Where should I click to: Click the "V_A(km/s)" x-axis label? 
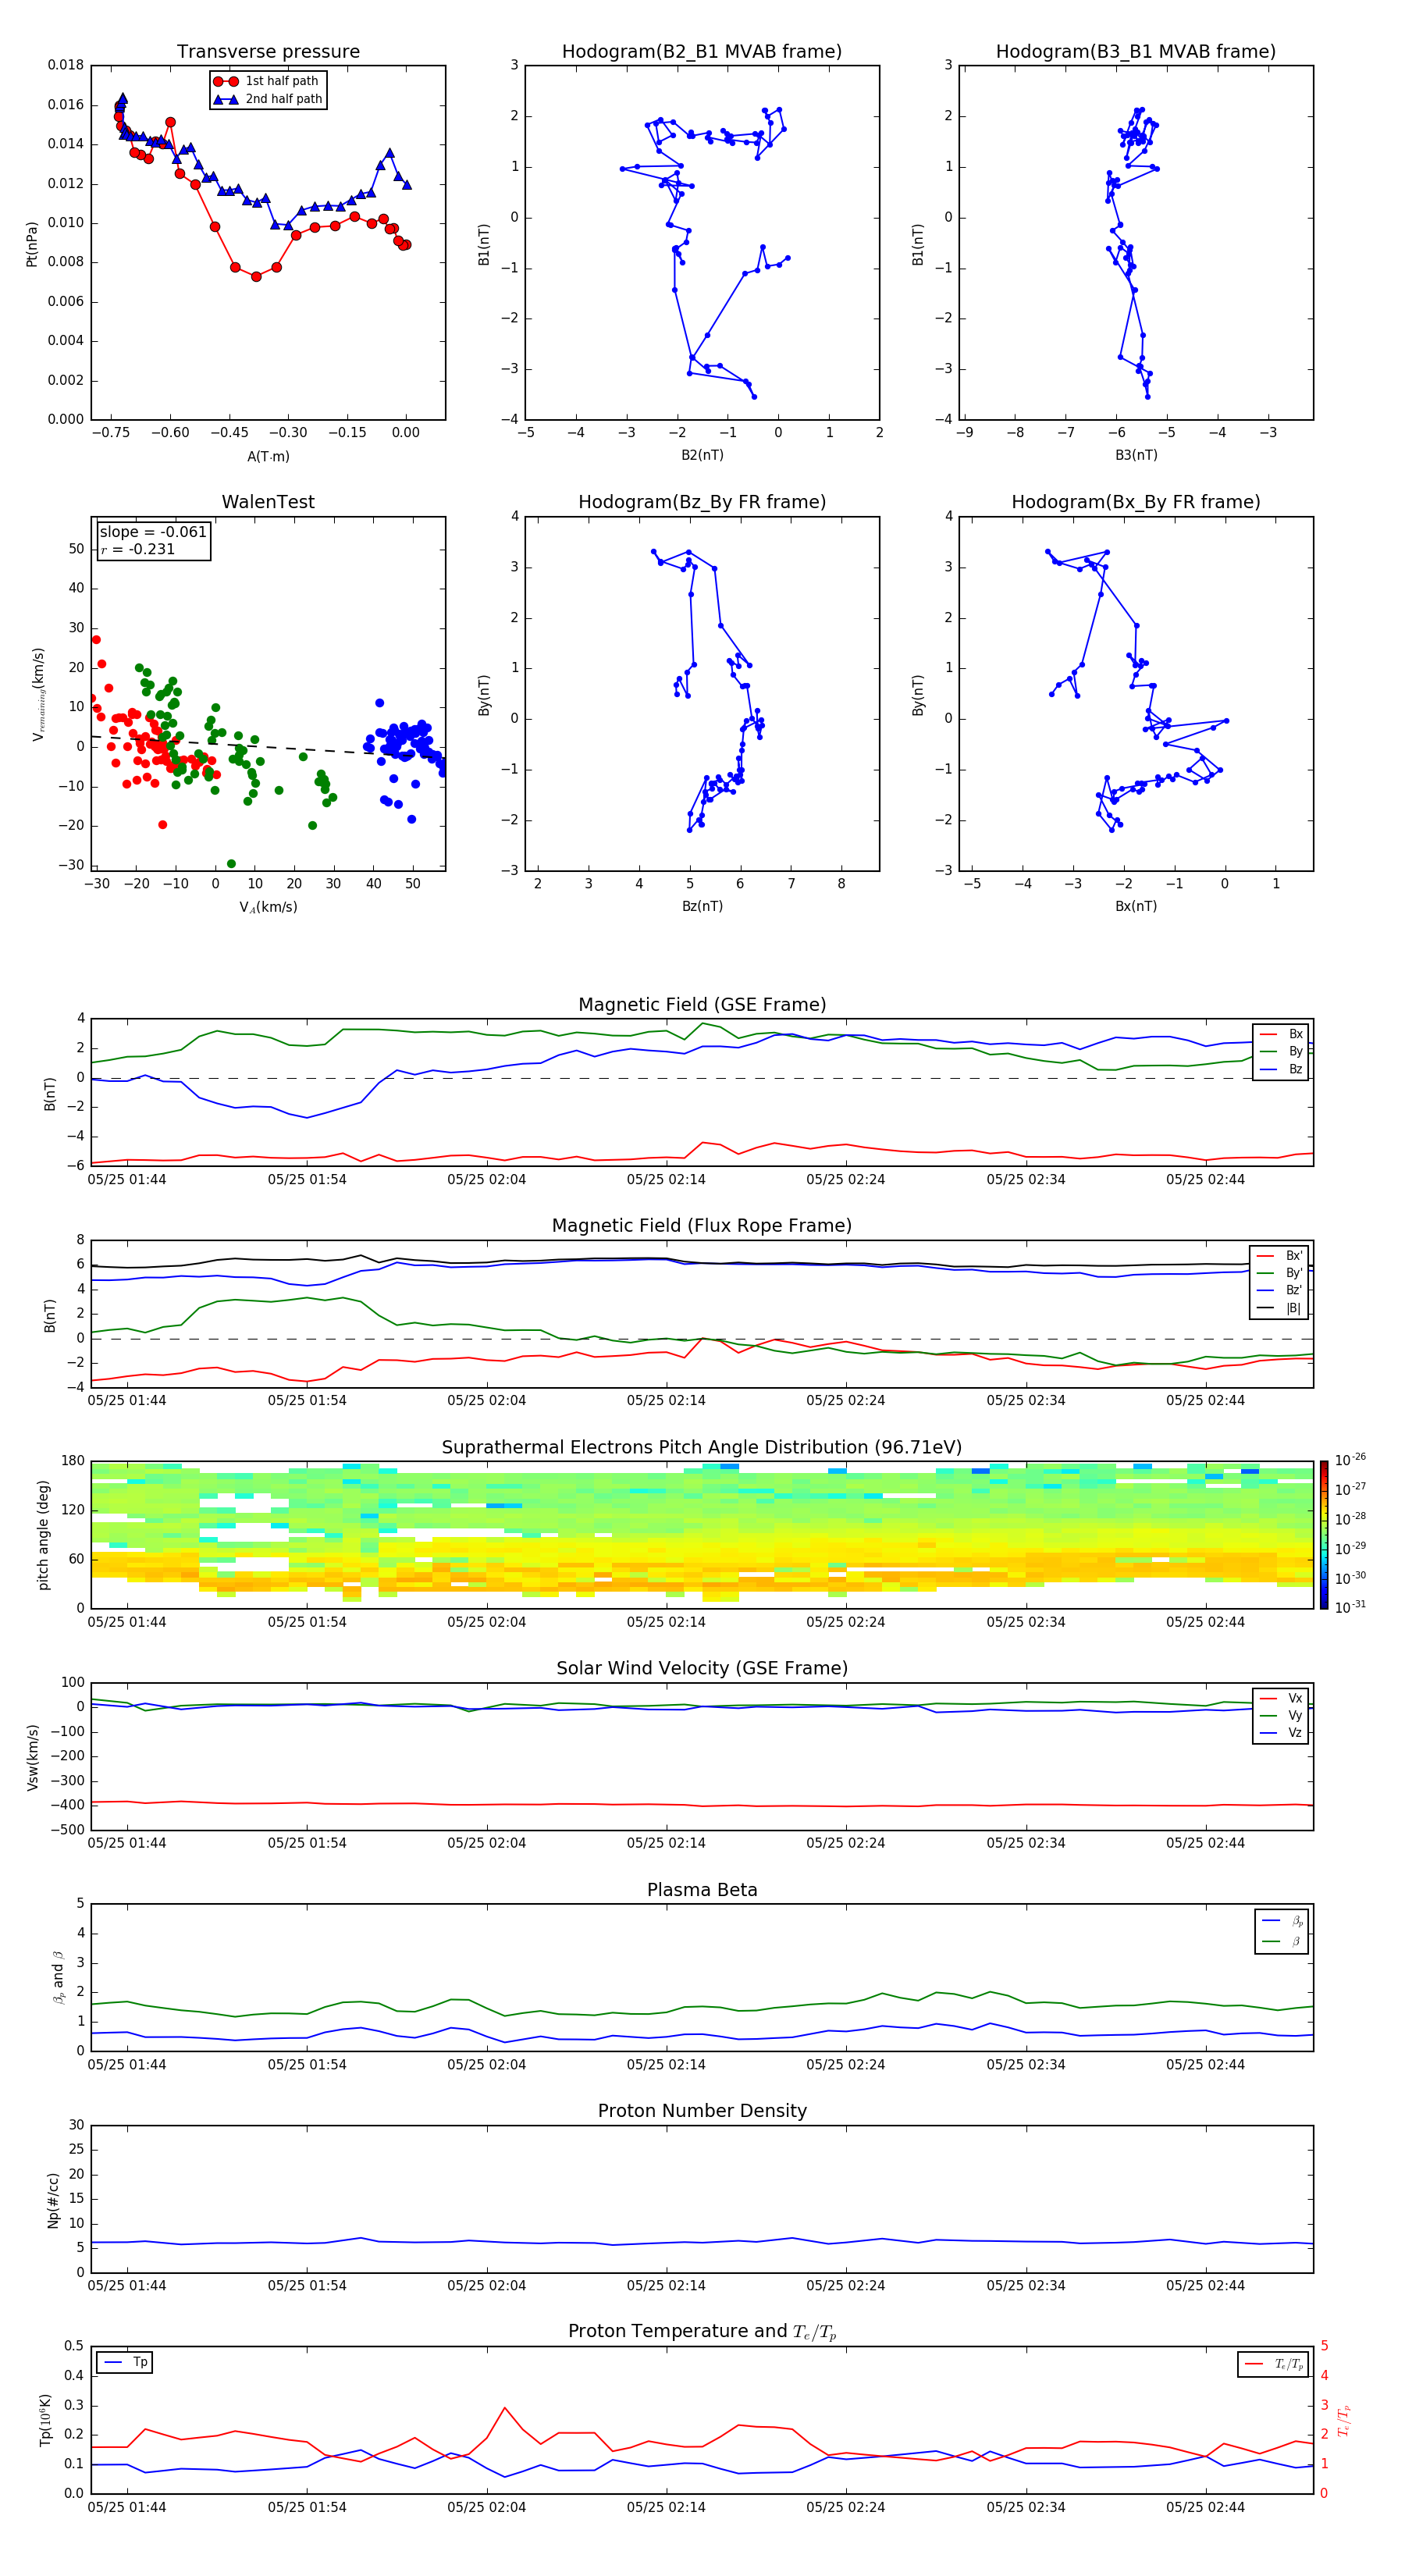pyautogui.click(x=268, y=907)
